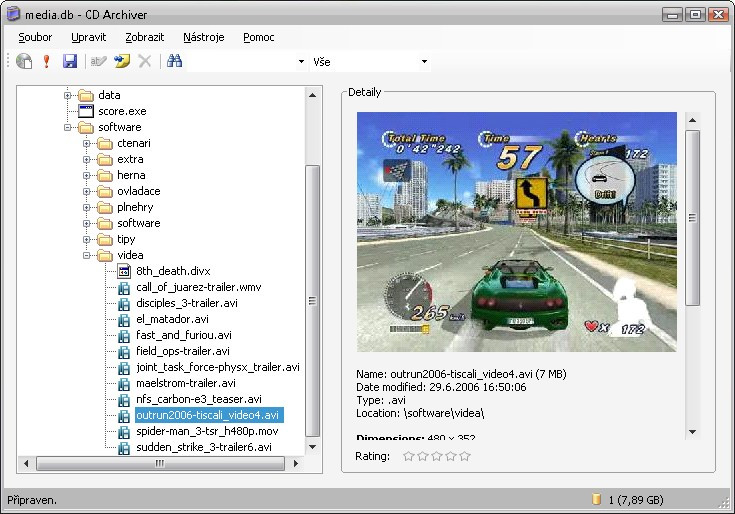
Task: Click the field_ops-trailer.avi video icon
Action: click(x=124, y=351)
